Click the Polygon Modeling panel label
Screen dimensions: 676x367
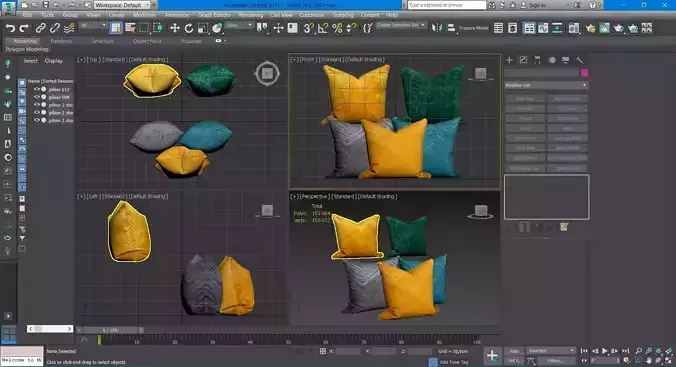click(27, 49)
